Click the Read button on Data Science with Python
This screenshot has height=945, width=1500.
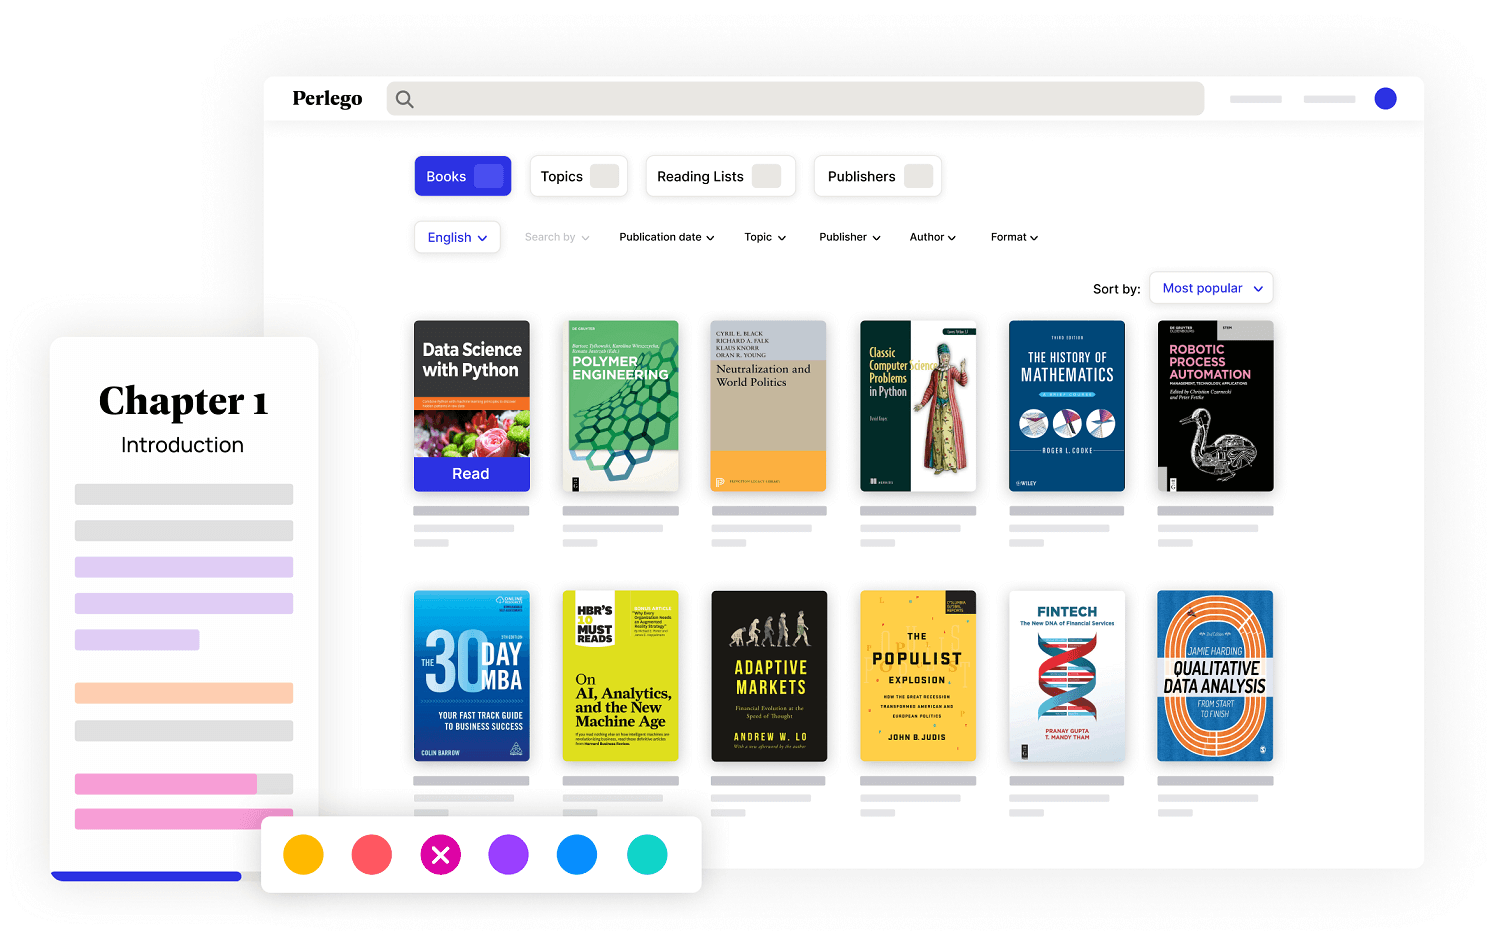(x=471, y=474)
